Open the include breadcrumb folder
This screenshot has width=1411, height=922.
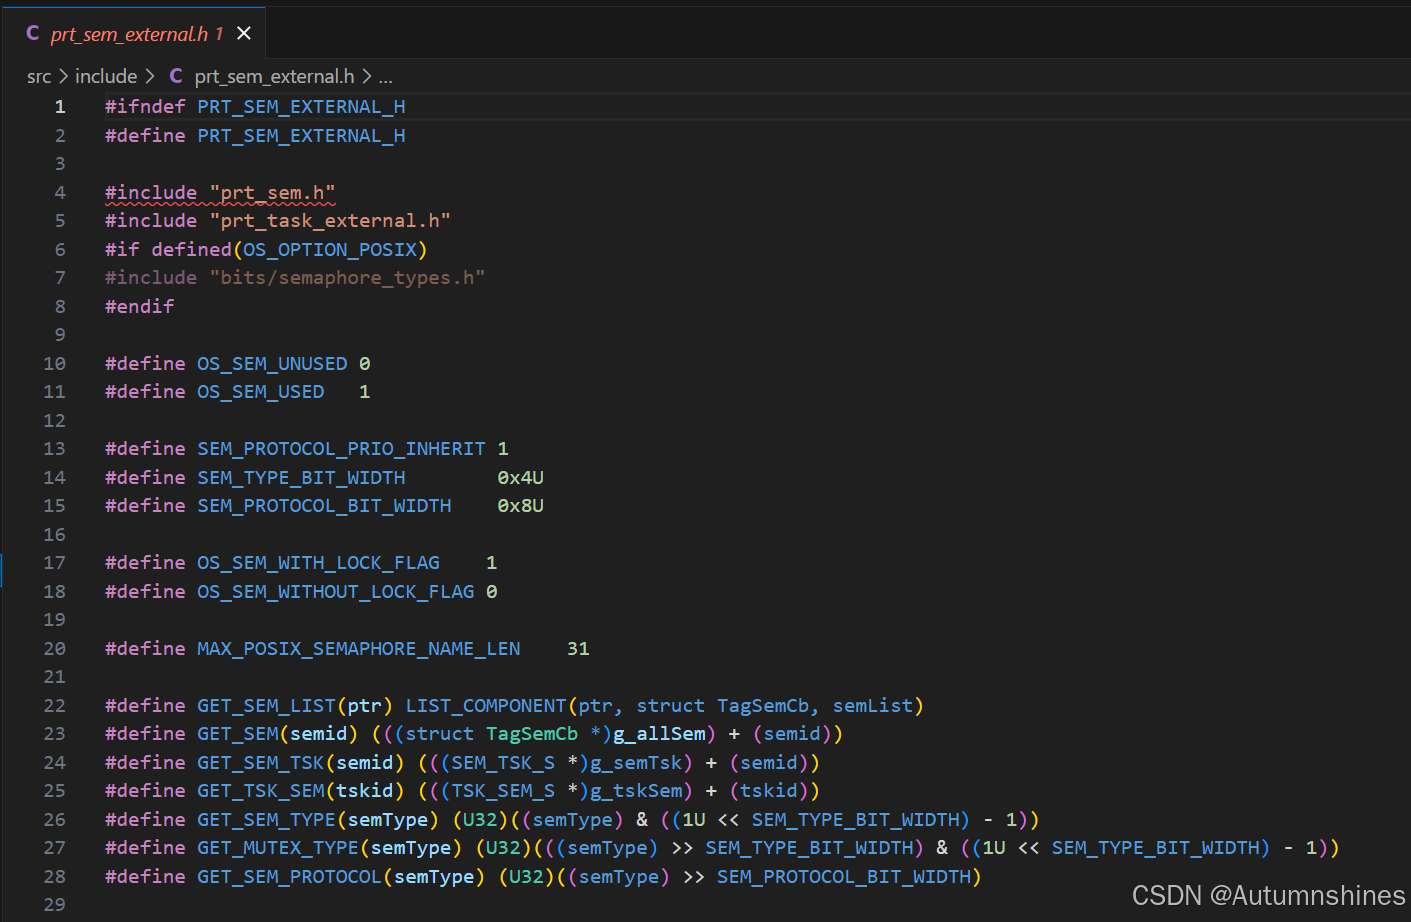coord(106,77)
